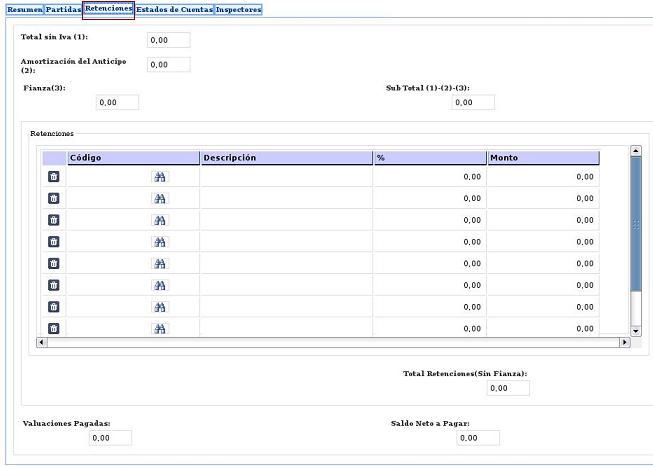Viewport: 653px width, 466px height.
Task: Click the trash icon in the first retention row
Action: 54,176
